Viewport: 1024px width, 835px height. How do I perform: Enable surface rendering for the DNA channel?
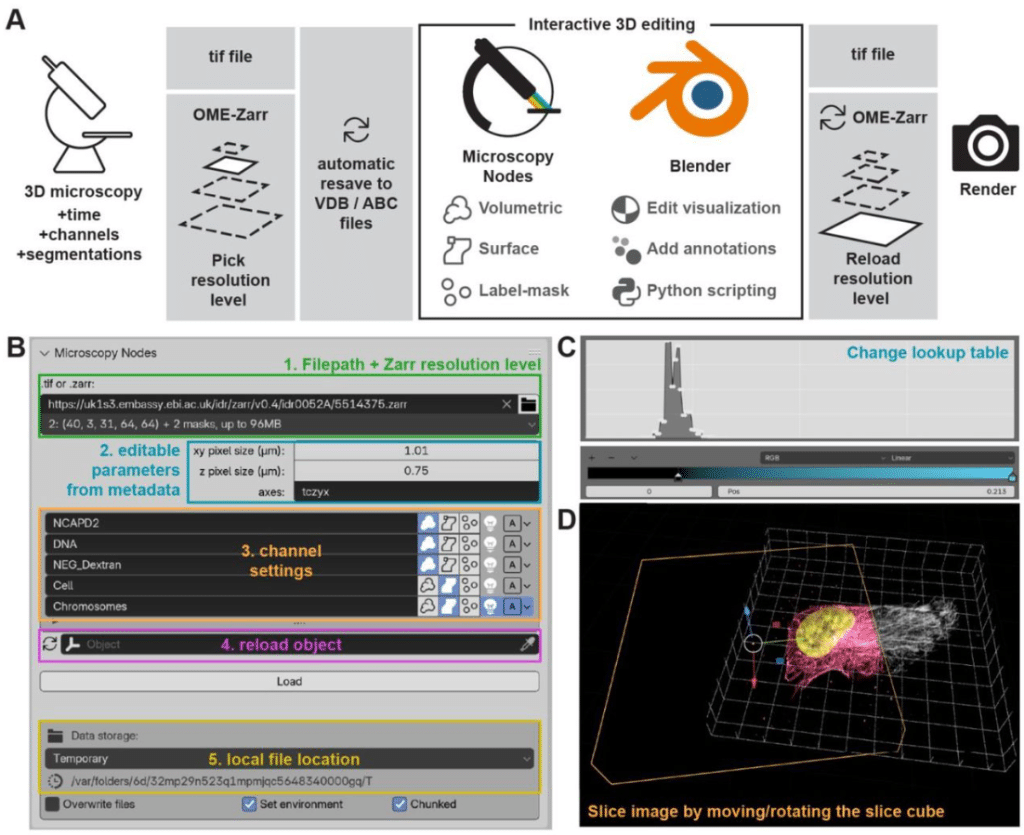449,543
